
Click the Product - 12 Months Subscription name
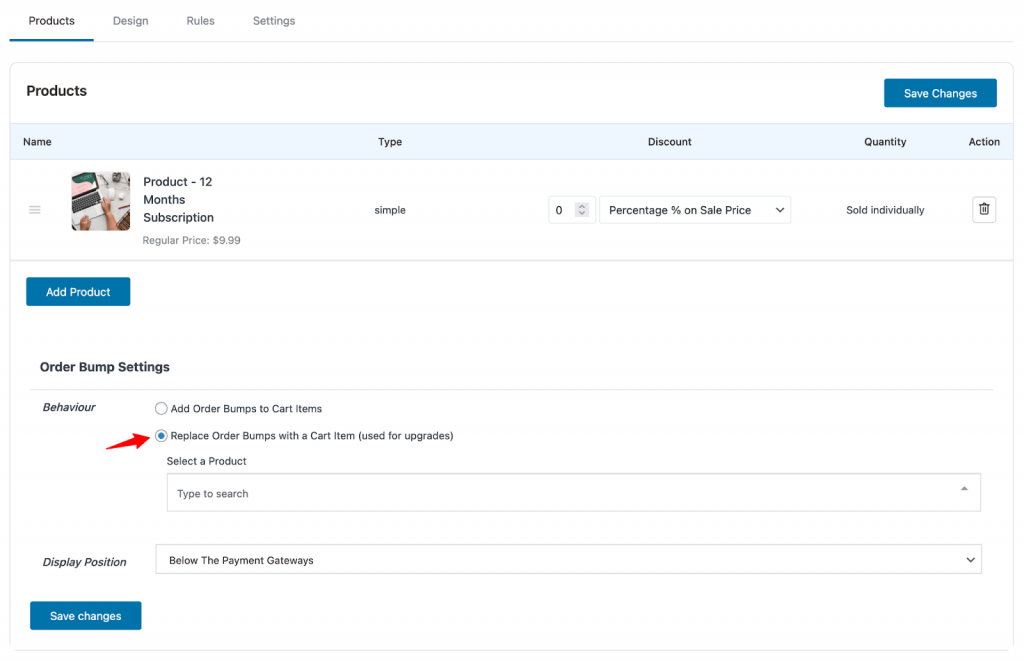click(178, 199)
